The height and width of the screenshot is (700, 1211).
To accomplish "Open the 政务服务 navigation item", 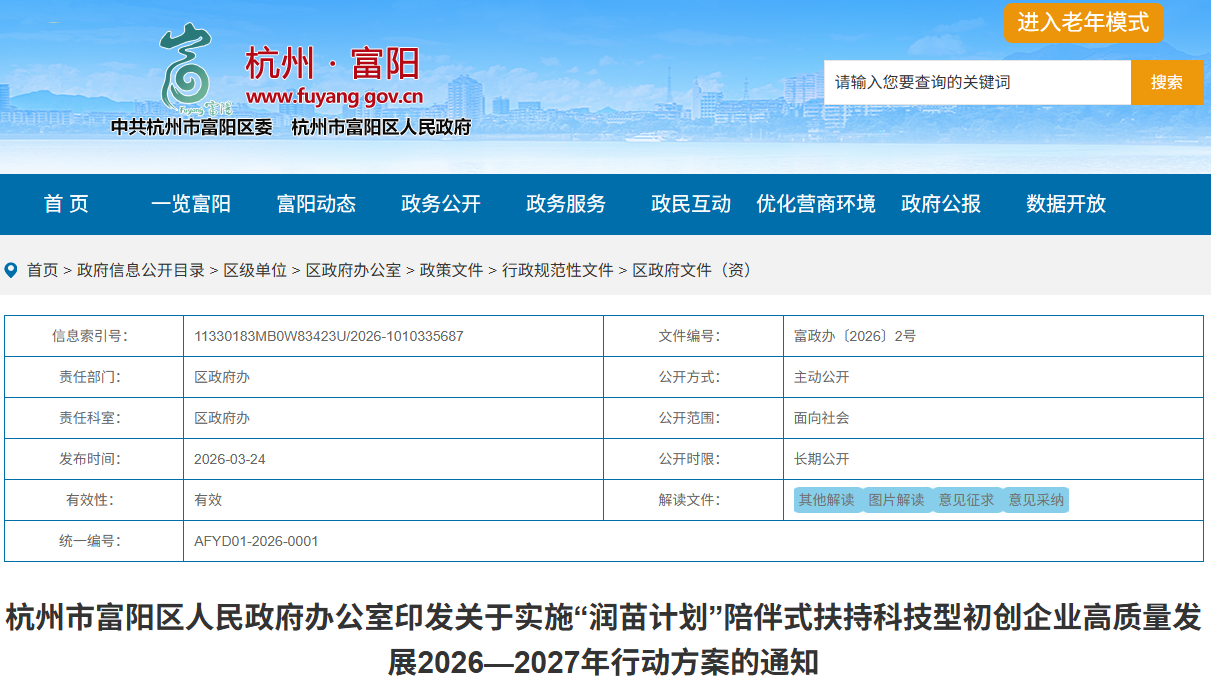I will pyautogui.click(x=566, y=204).
